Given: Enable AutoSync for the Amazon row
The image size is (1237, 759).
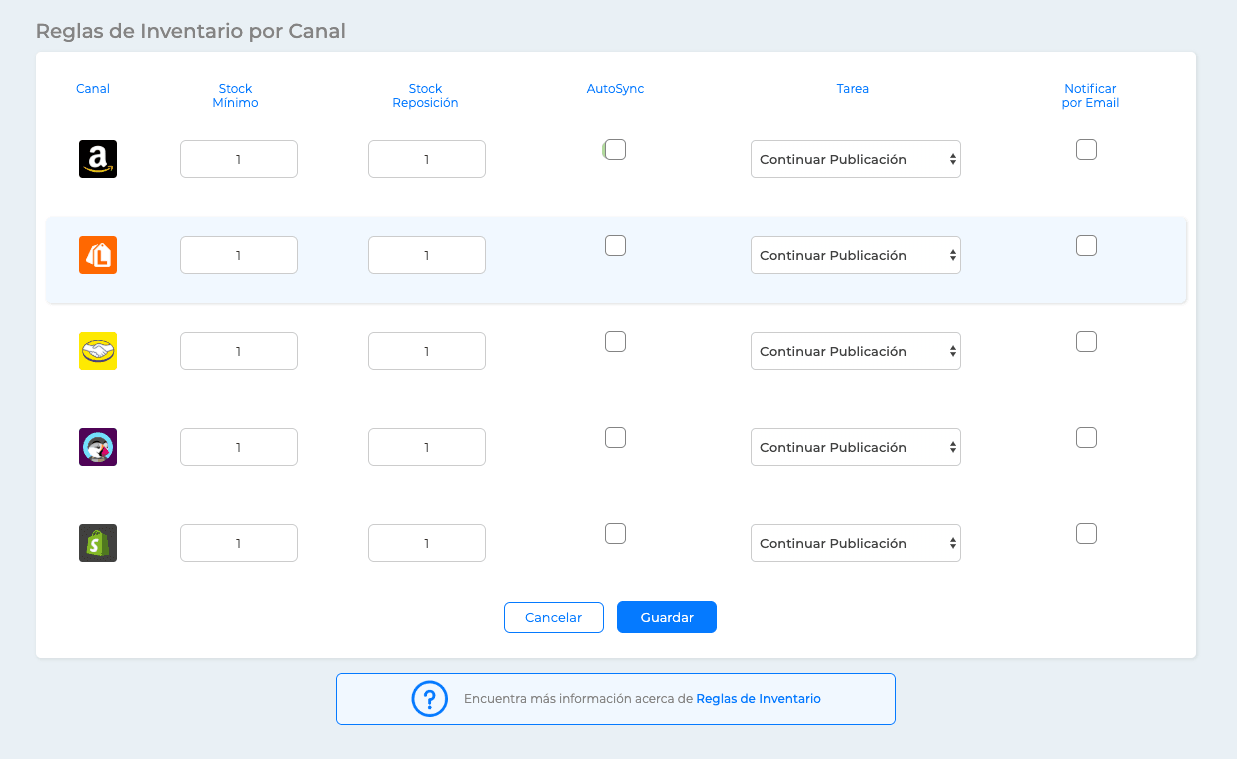Looking at the screenshot, I should pos(616,150).
